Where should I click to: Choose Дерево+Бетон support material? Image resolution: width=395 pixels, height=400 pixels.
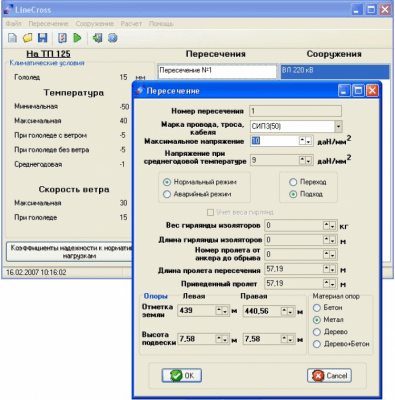(317, 344)
